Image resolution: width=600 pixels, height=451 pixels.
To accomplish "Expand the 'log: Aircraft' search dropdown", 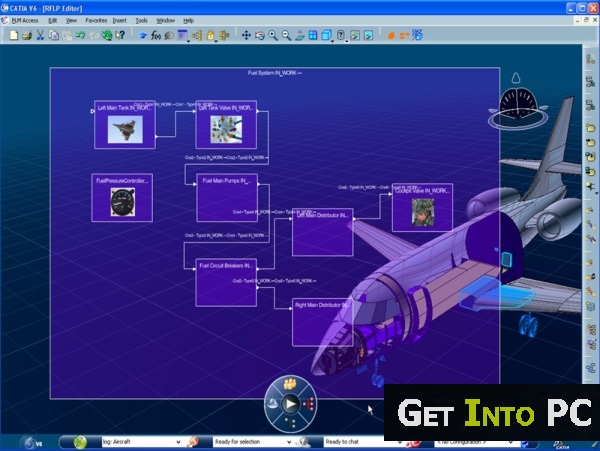I will click(178, 442).
